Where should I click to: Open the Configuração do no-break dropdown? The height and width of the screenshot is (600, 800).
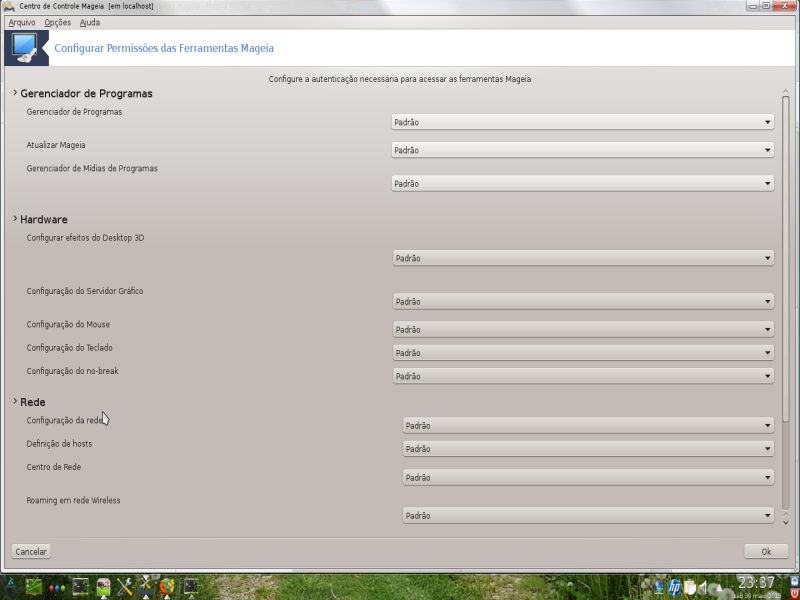583,376
